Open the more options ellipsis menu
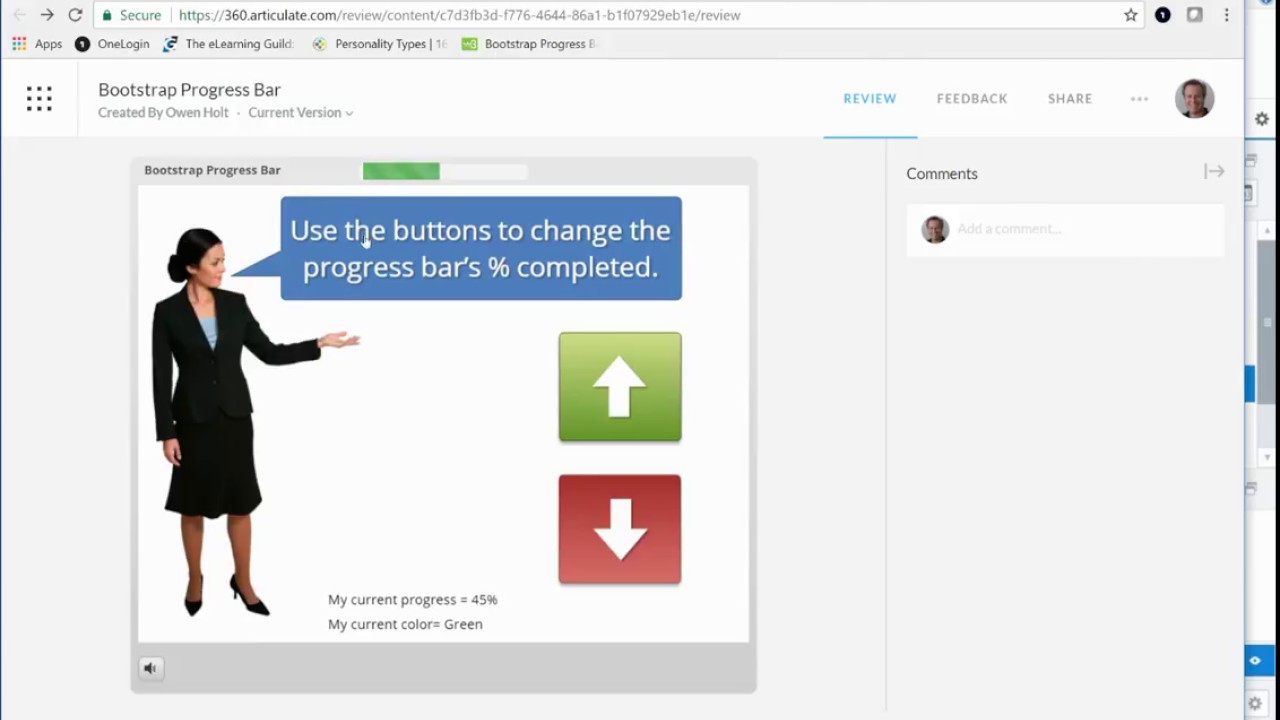Screen dimensions: 1280x720 [x=1139, y=99]
